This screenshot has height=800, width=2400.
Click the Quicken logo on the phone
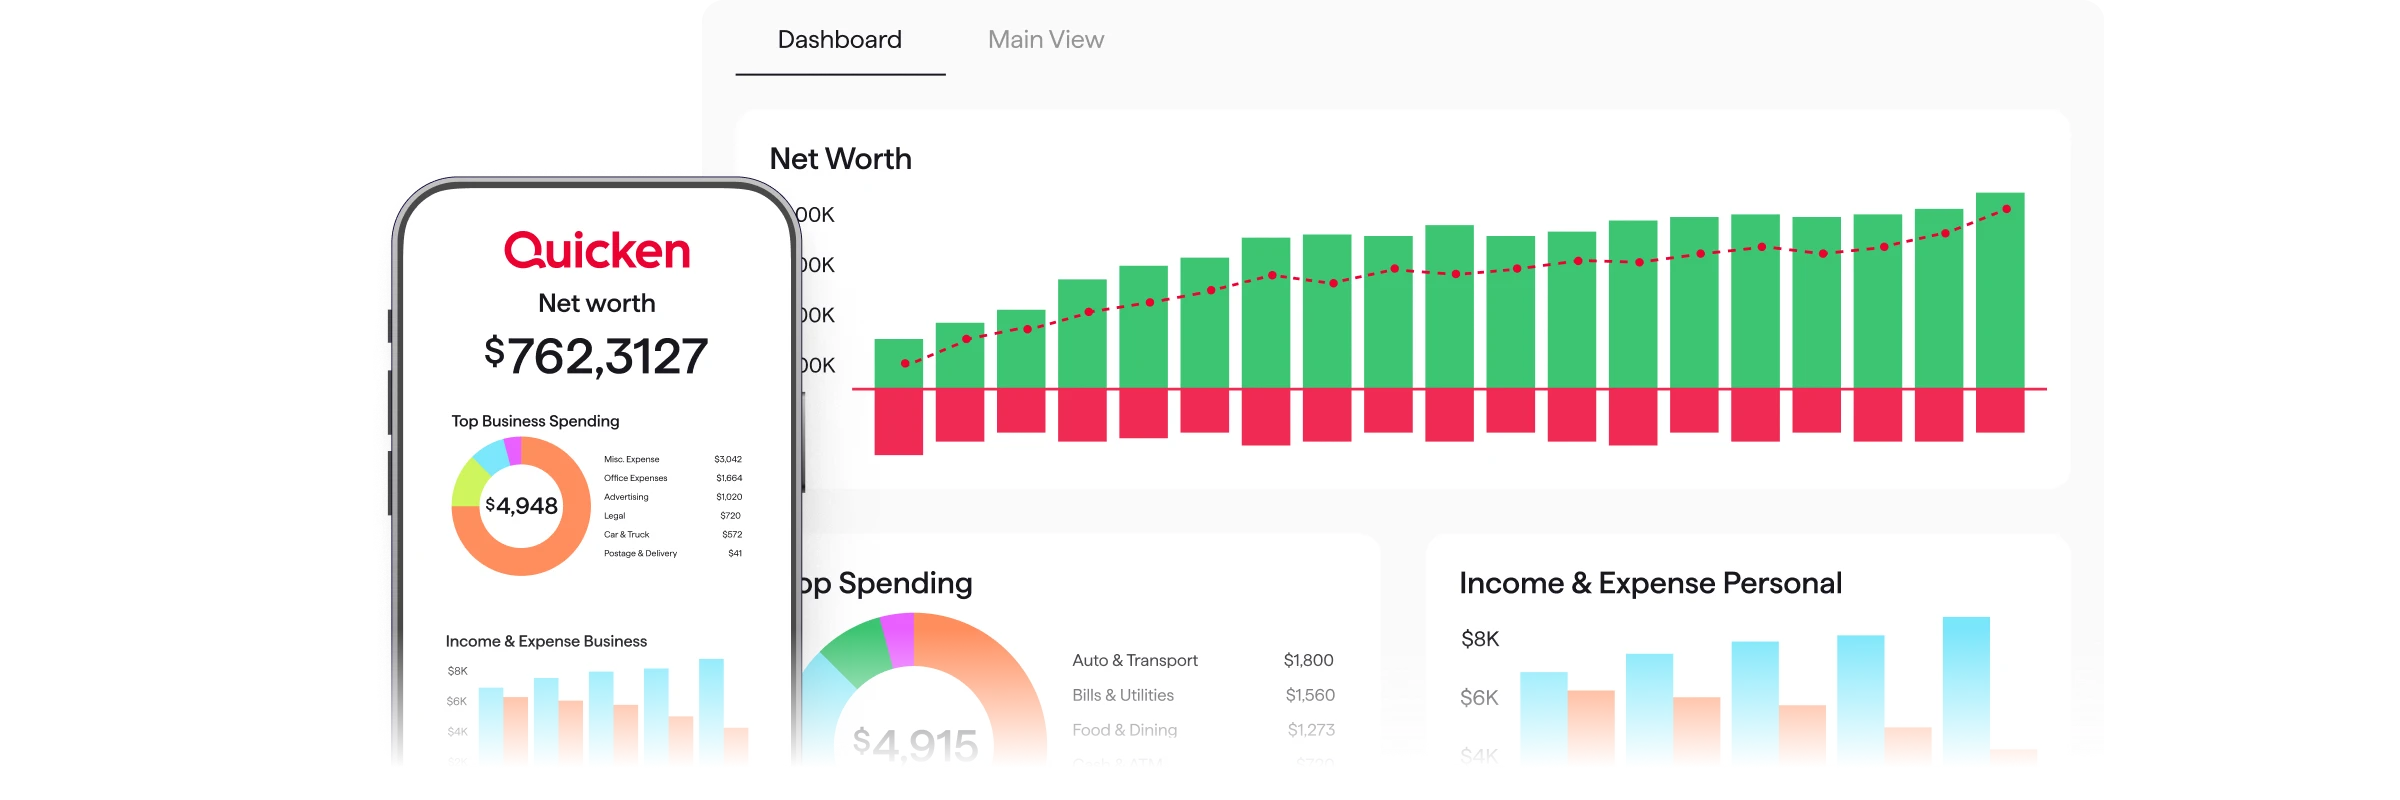coord(597,251)
